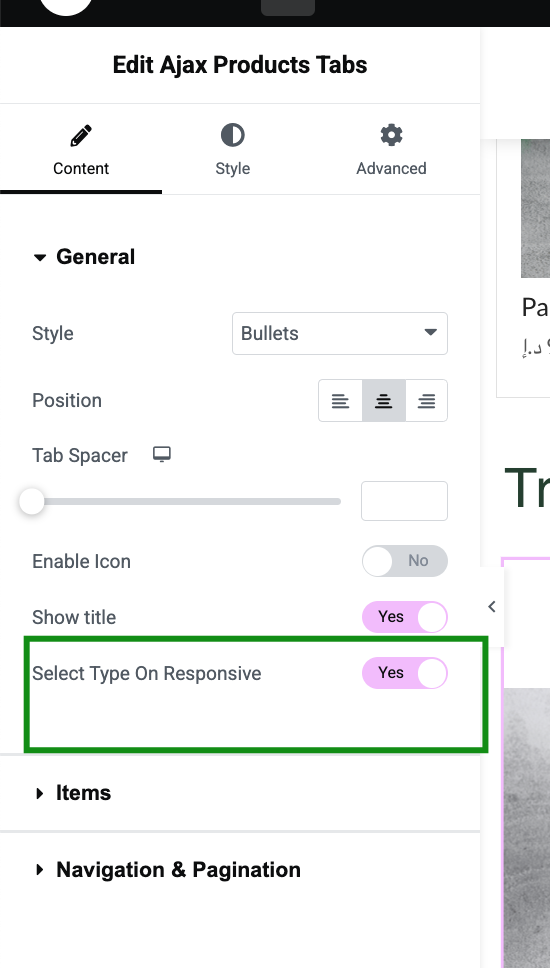Toggle the Enable Icon switch
Viewport: 550px width, 968px height.
pyautogui.click(x=405, y=561)
